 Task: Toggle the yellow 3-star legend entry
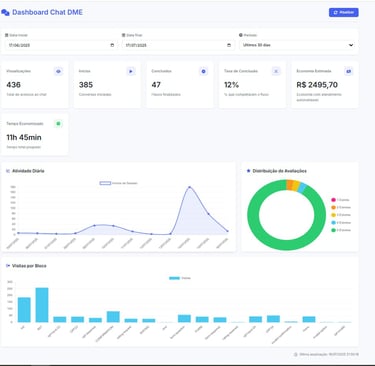click(x=341, y=215)
